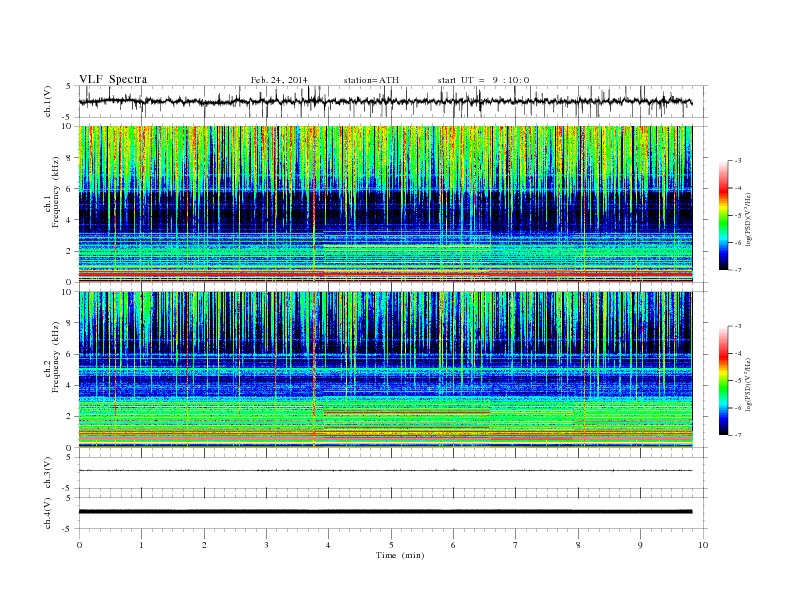792x612 pixels.
Task: Click the 0 tick on the time axis
Action: click(79, 545)
